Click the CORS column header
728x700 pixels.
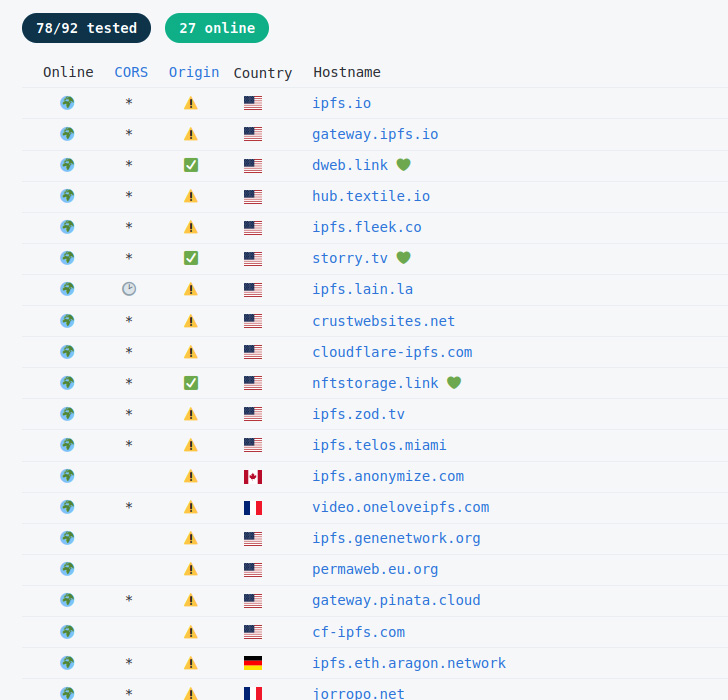pyautogui.click(x=131, y=72)
